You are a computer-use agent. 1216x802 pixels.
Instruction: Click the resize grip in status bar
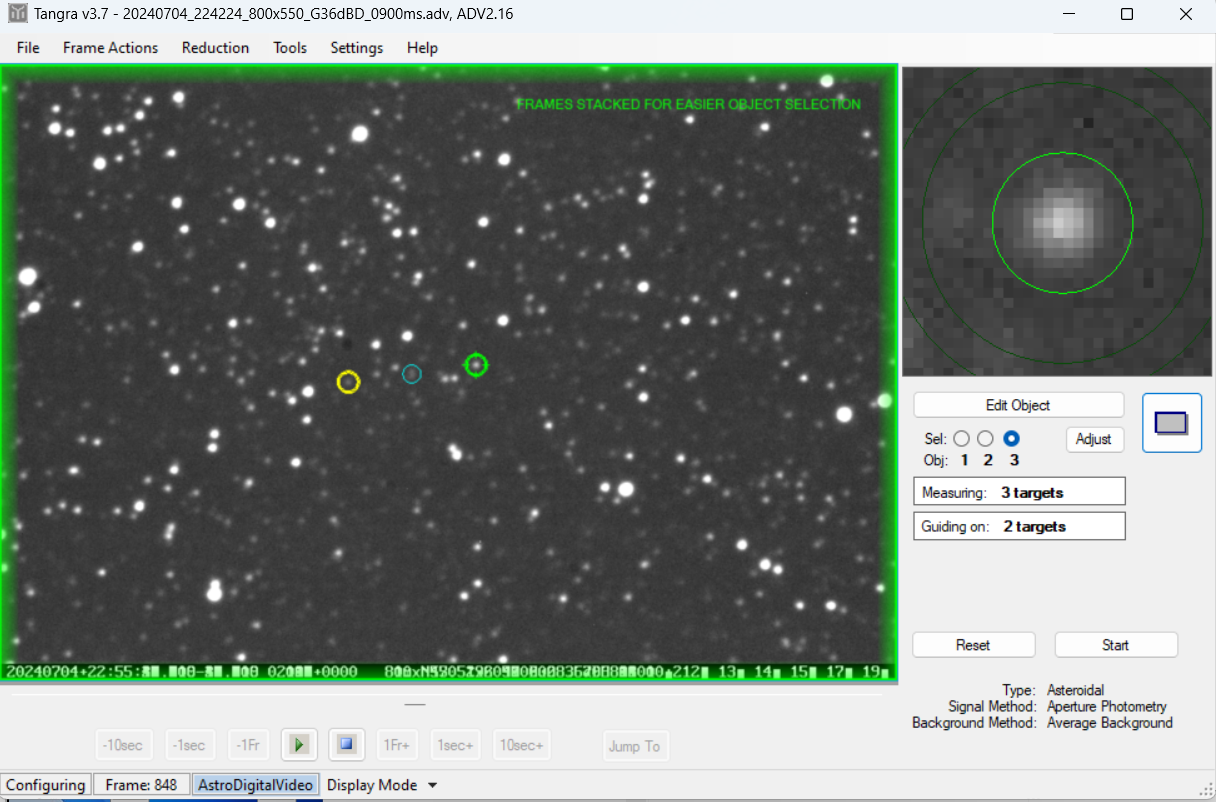(x=1206, y=786)
